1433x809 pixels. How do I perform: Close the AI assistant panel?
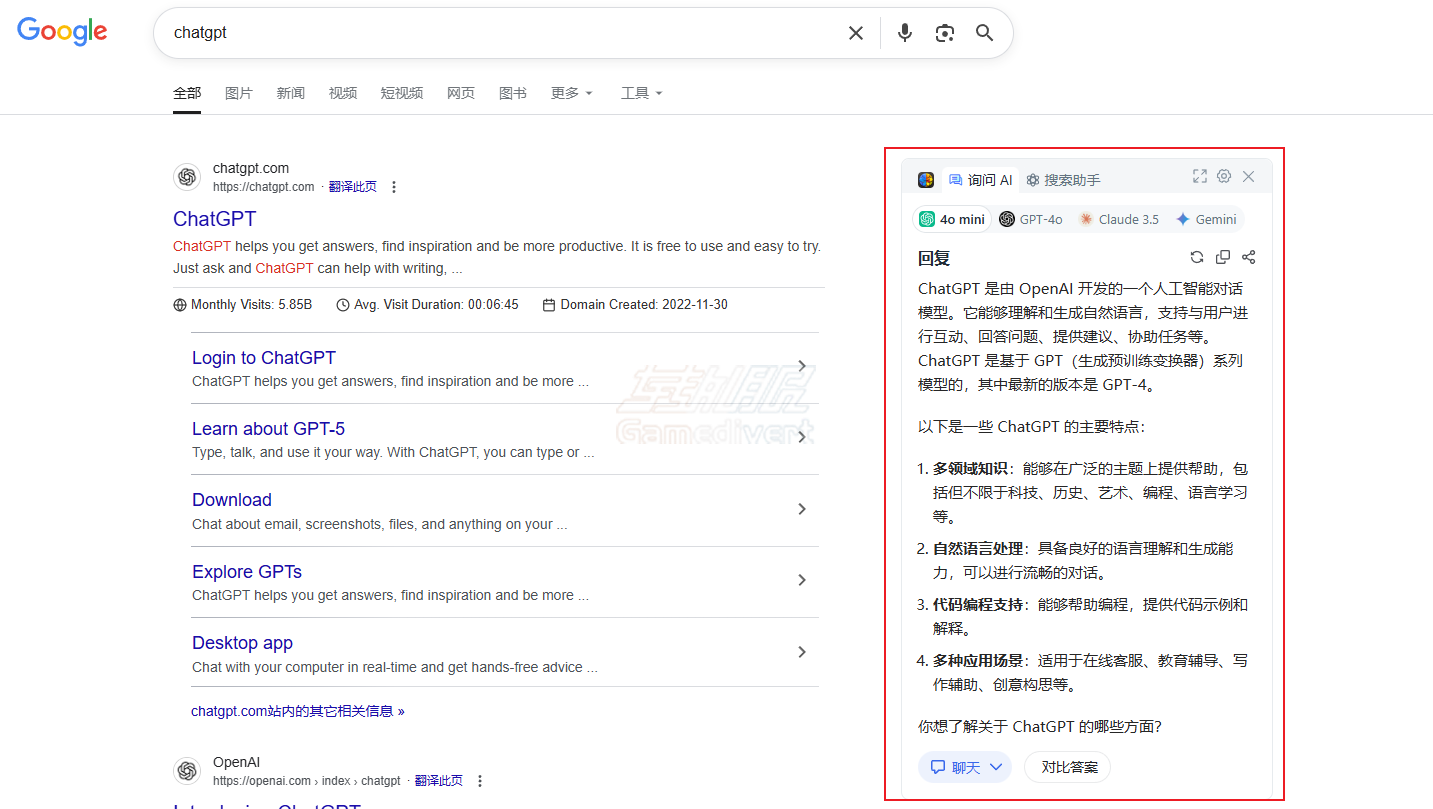(x=1248, y=176)
